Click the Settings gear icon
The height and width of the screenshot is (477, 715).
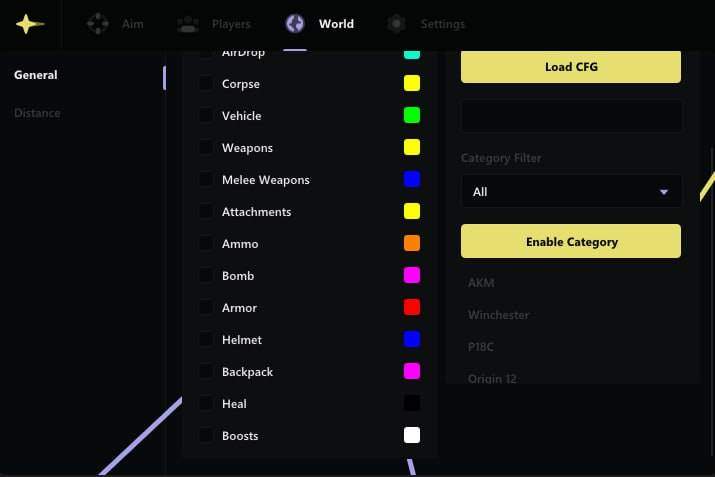[x=396, y=24]
